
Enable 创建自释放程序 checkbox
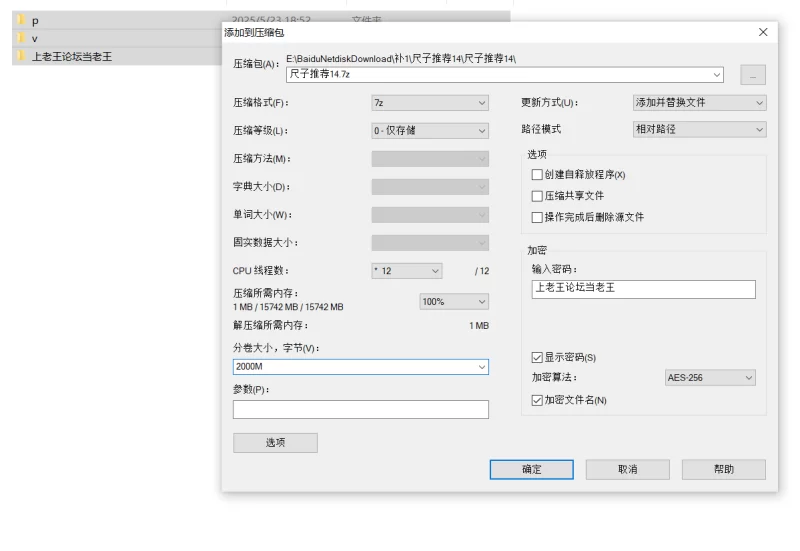point(537,175)
